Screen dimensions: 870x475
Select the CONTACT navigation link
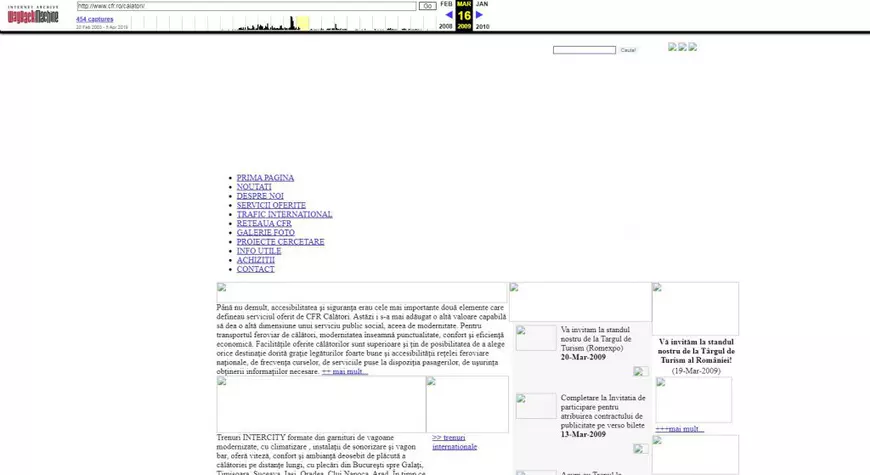click(x=255, y=269)
